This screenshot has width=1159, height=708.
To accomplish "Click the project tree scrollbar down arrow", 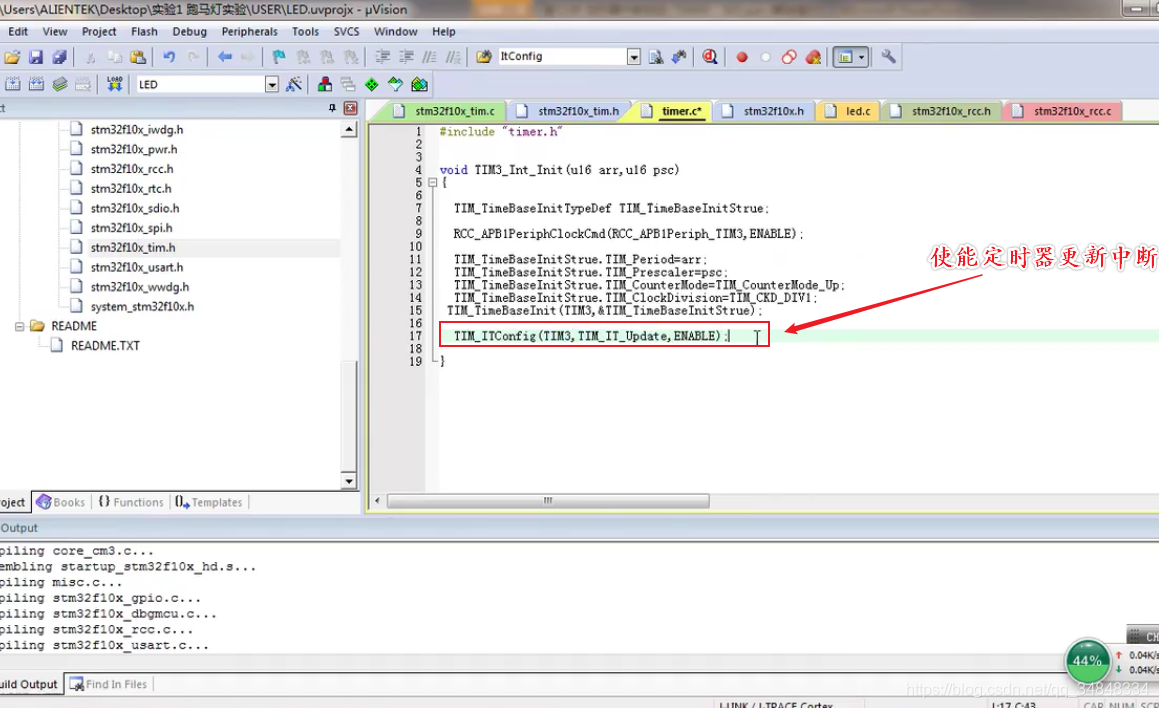I will point(349,481).
